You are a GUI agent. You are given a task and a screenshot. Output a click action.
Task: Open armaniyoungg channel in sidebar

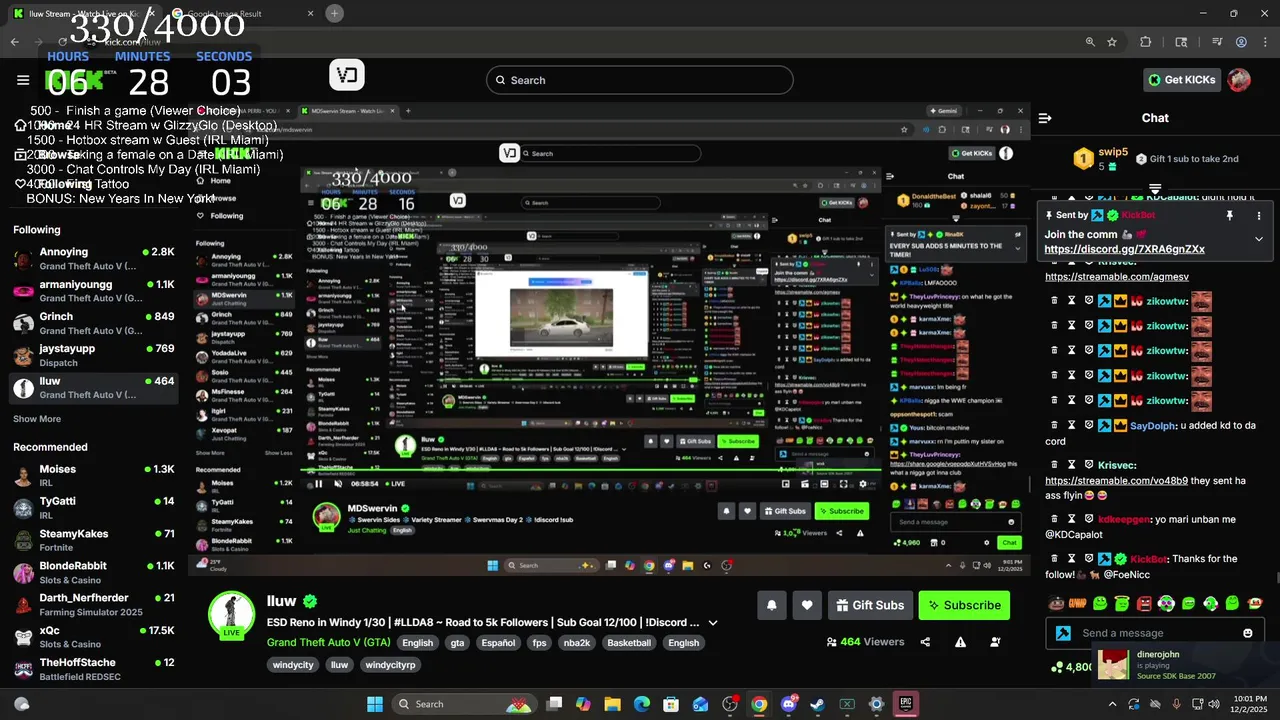pos(94,291)
